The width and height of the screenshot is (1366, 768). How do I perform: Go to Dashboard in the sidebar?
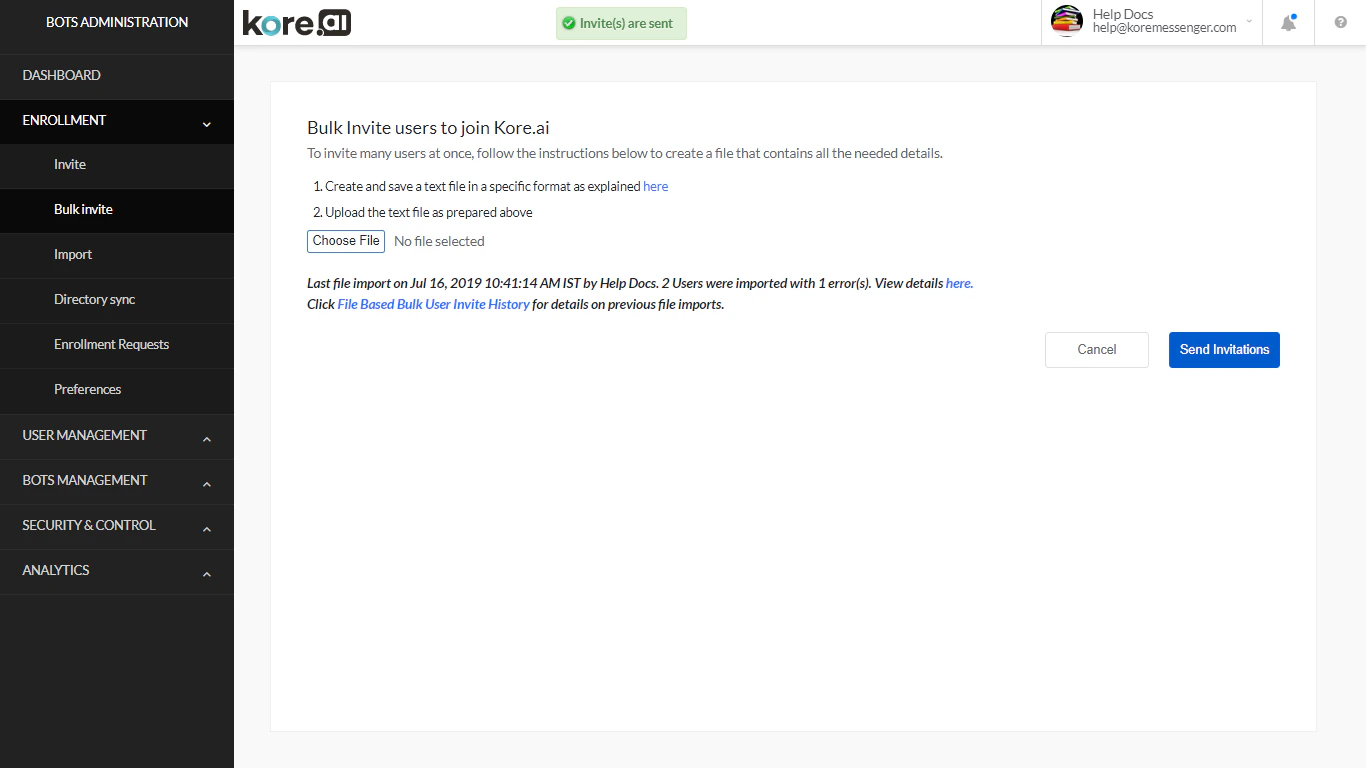tap(117, 75)
